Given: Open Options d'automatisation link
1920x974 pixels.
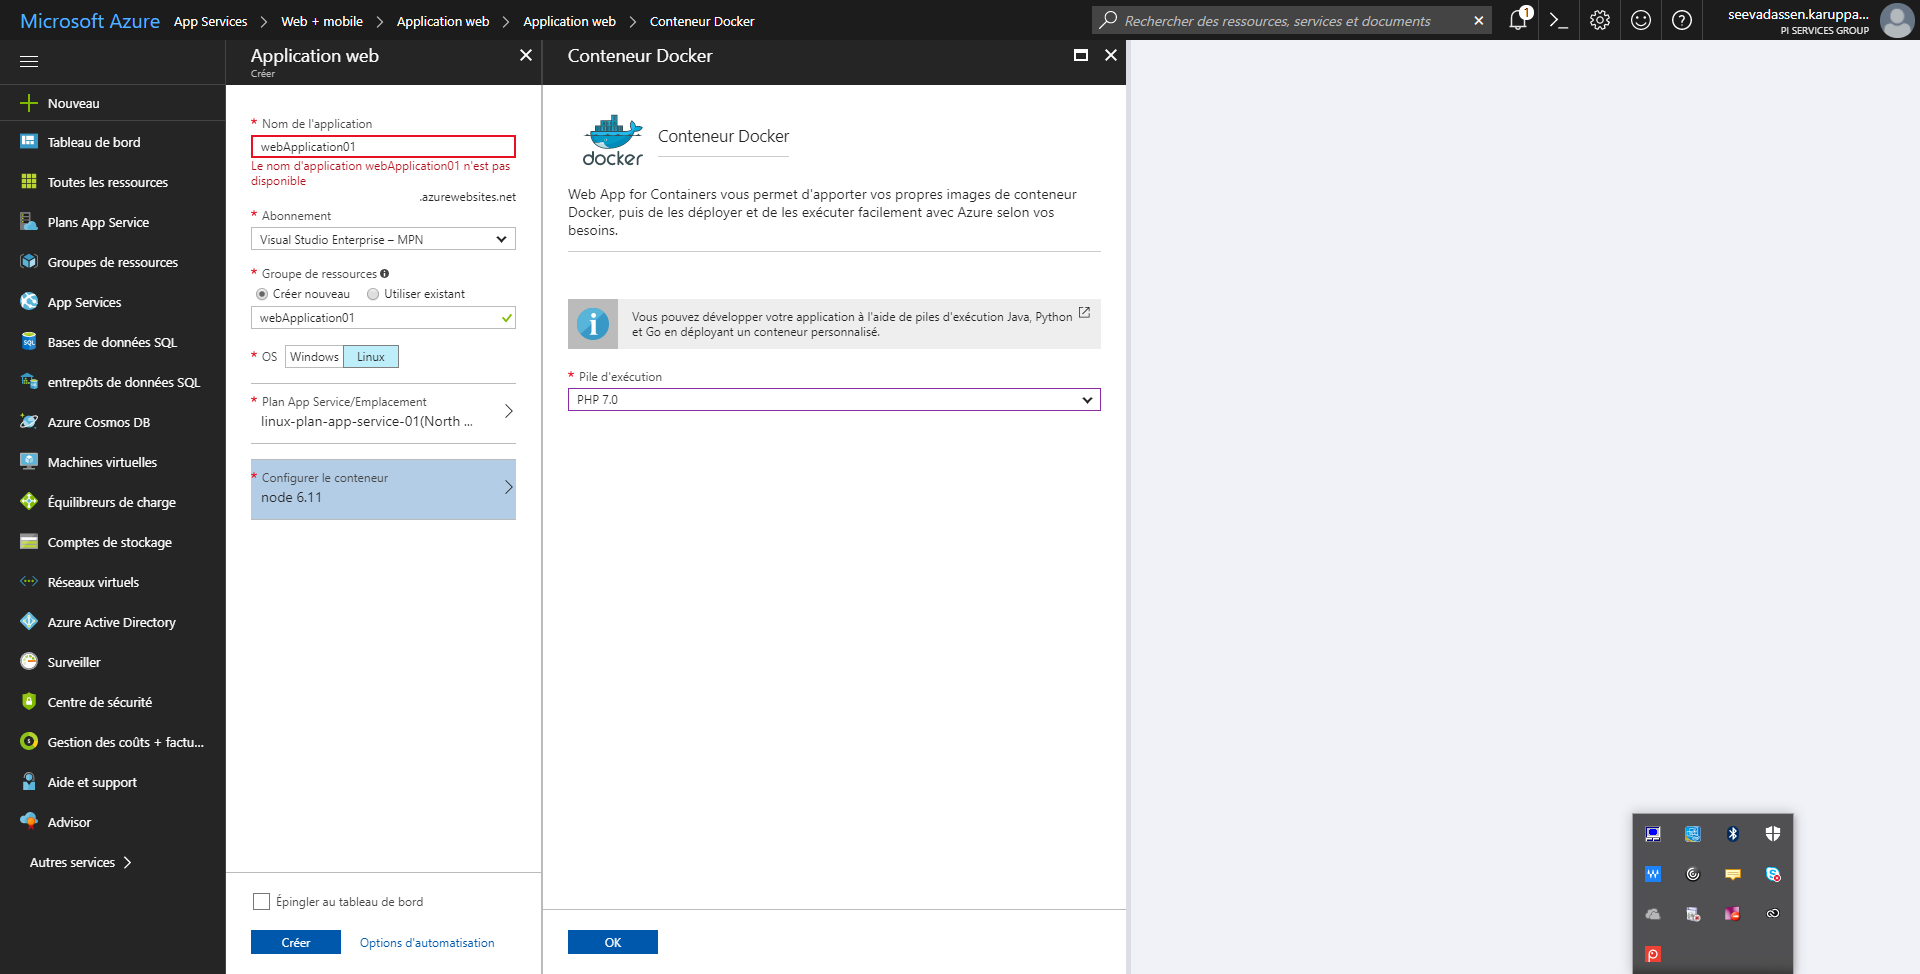Looking at the screenshot, I should point(427,943).
